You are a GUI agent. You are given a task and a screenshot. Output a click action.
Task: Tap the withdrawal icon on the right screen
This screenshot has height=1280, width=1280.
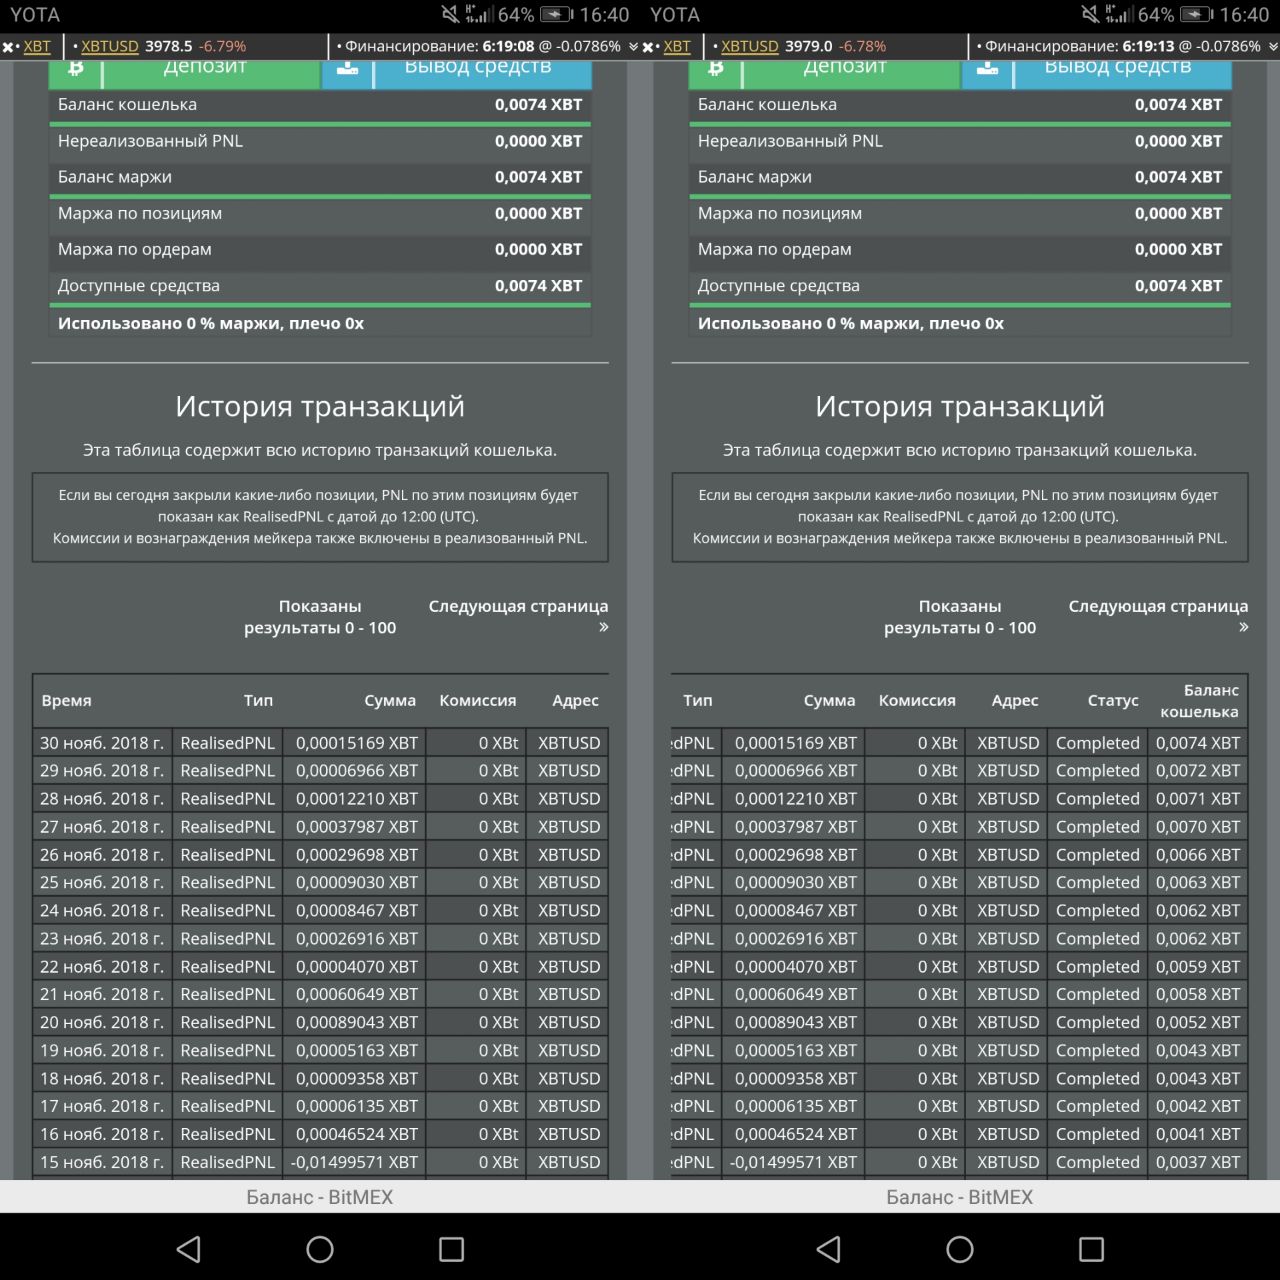(987, 71)
